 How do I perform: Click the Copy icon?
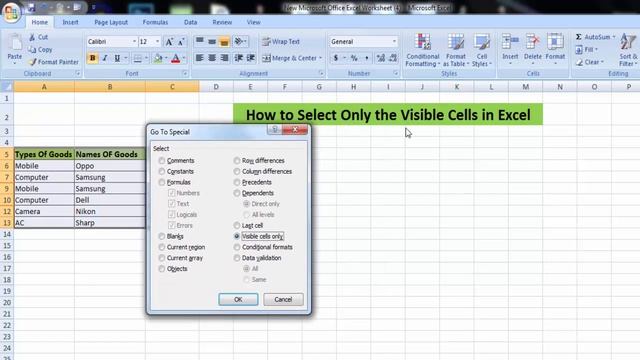pyautogui.click(x=32, y=49)
